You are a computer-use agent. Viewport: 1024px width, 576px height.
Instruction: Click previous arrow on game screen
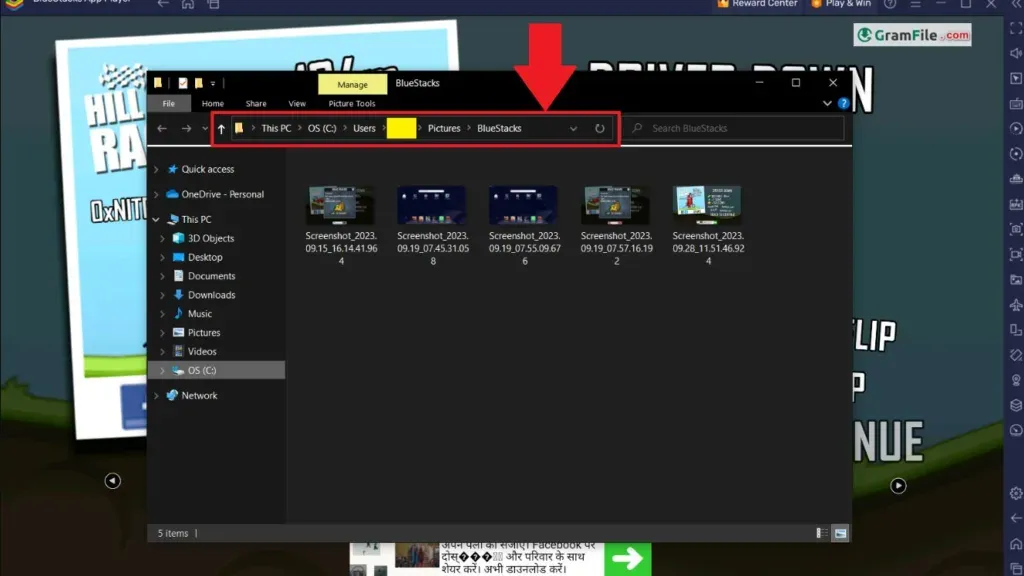click(x=112, y=481)
